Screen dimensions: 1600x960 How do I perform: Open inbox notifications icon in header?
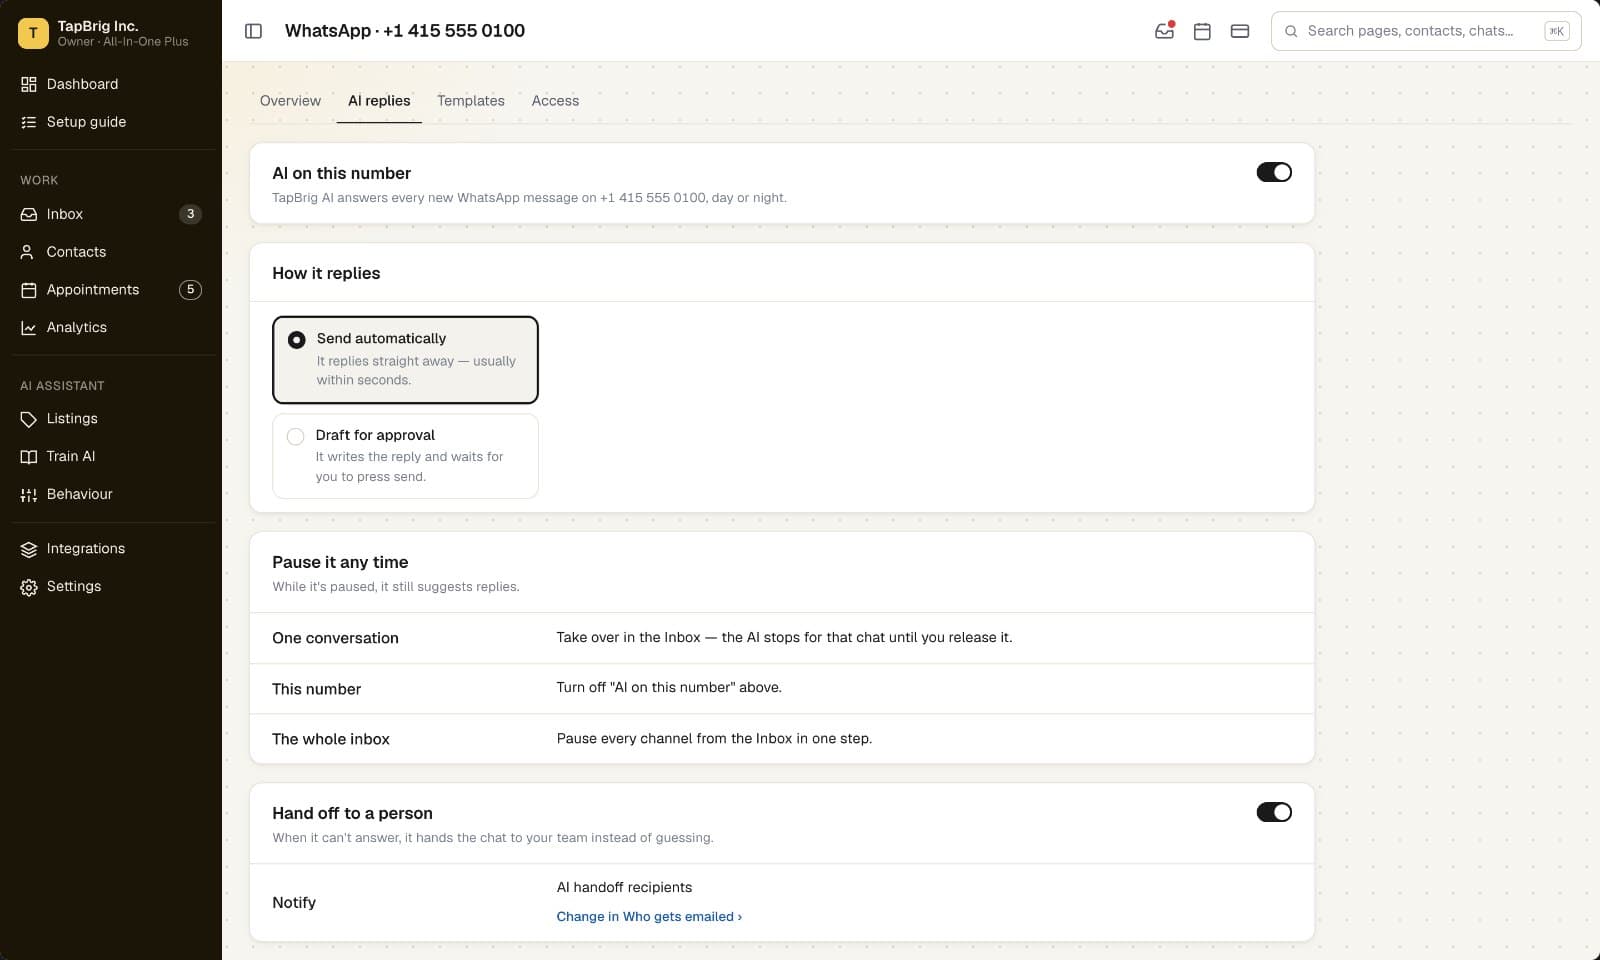click(1164, 31)
